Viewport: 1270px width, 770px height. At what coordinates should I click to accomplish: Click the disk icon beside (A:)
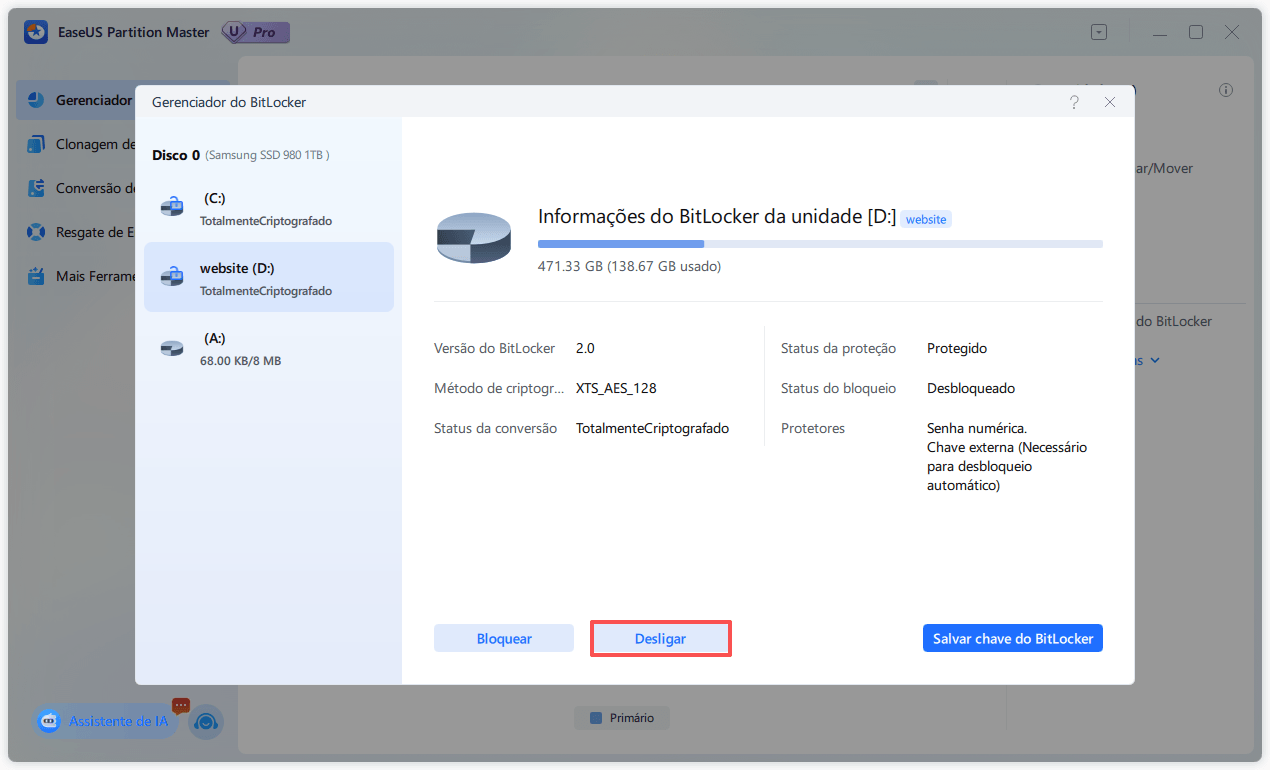172,348
